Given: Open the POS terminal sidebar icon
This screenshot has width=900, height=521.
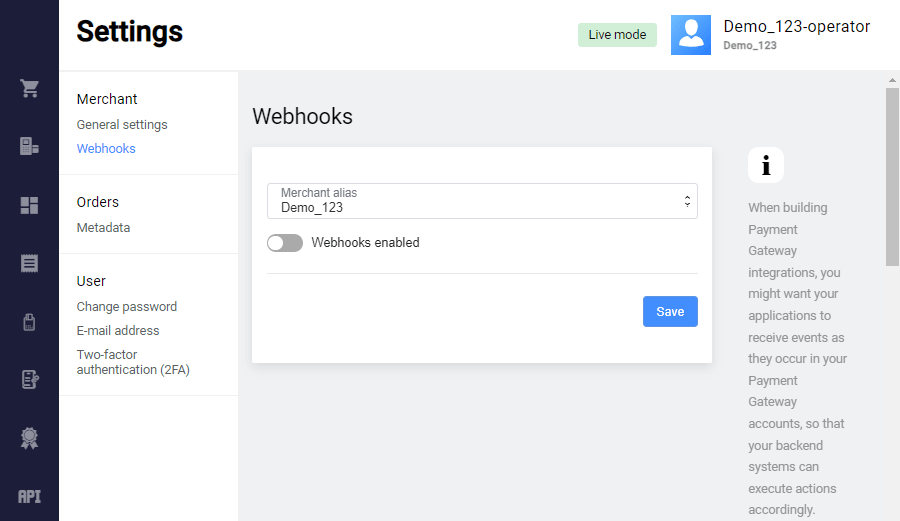Looking at the screenshot, I should [29, 146].
